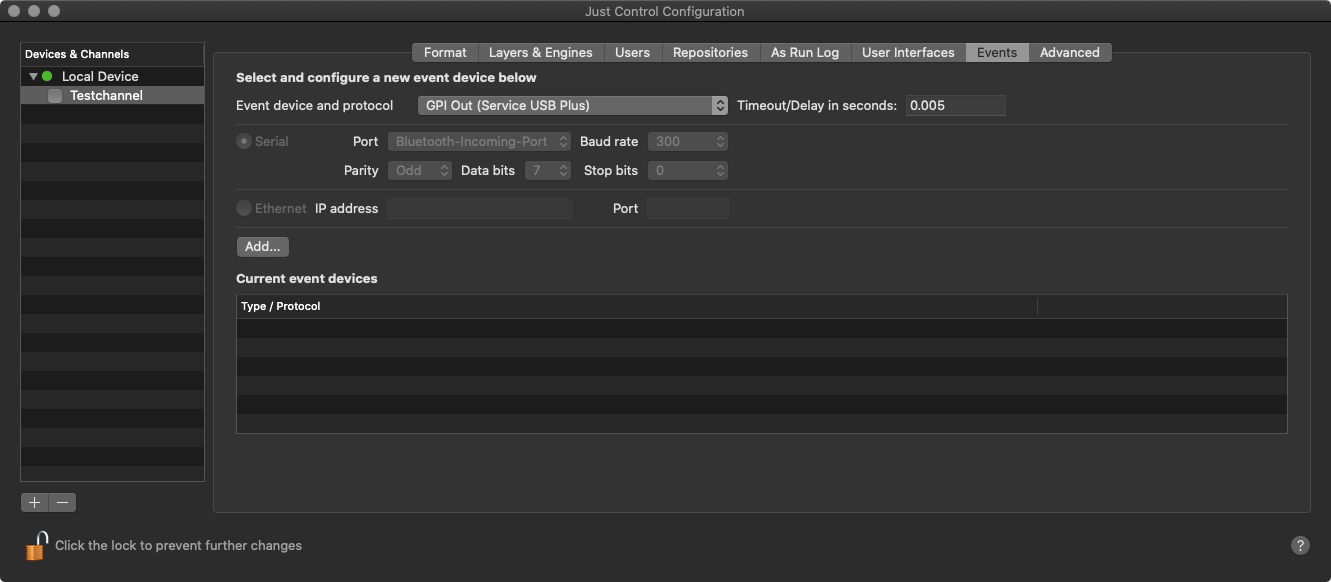The width and height of the screenshot is (1331, 582).
Task: Click the green status dot of Local Device
Action: click(x=47, y=76)
